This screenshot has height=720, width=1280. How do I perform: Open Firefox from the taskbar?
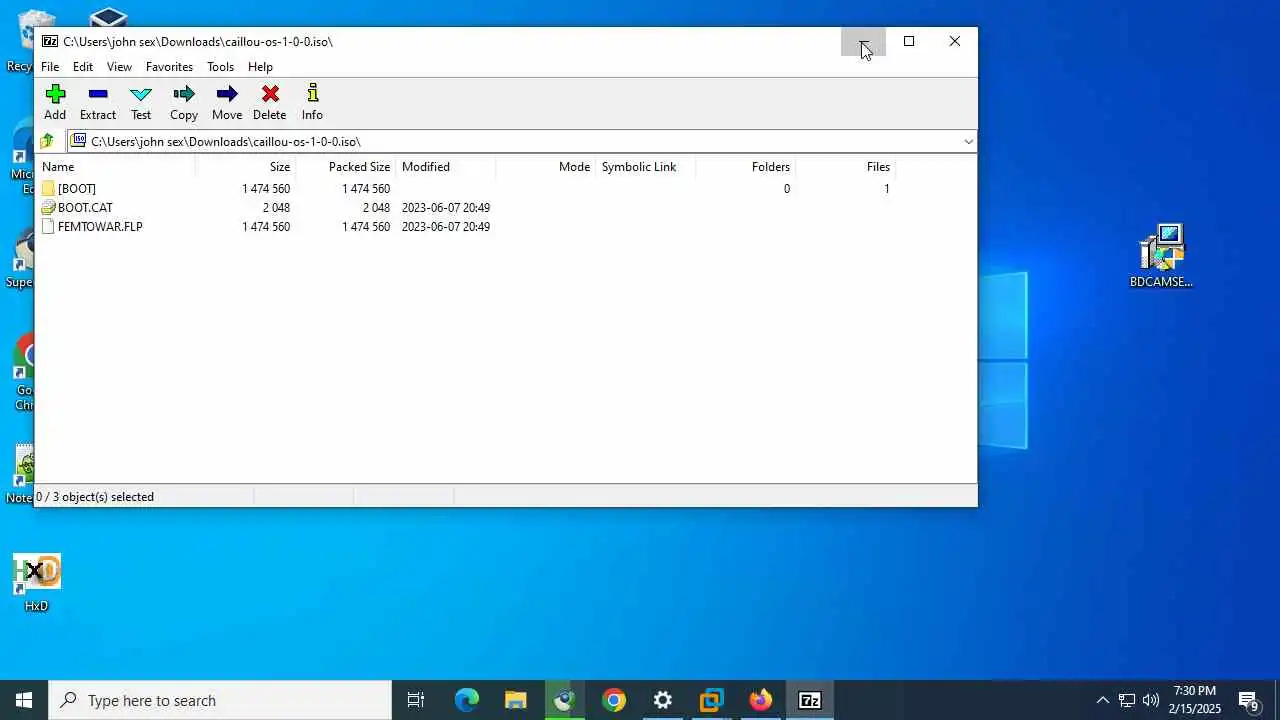point(761,700)
